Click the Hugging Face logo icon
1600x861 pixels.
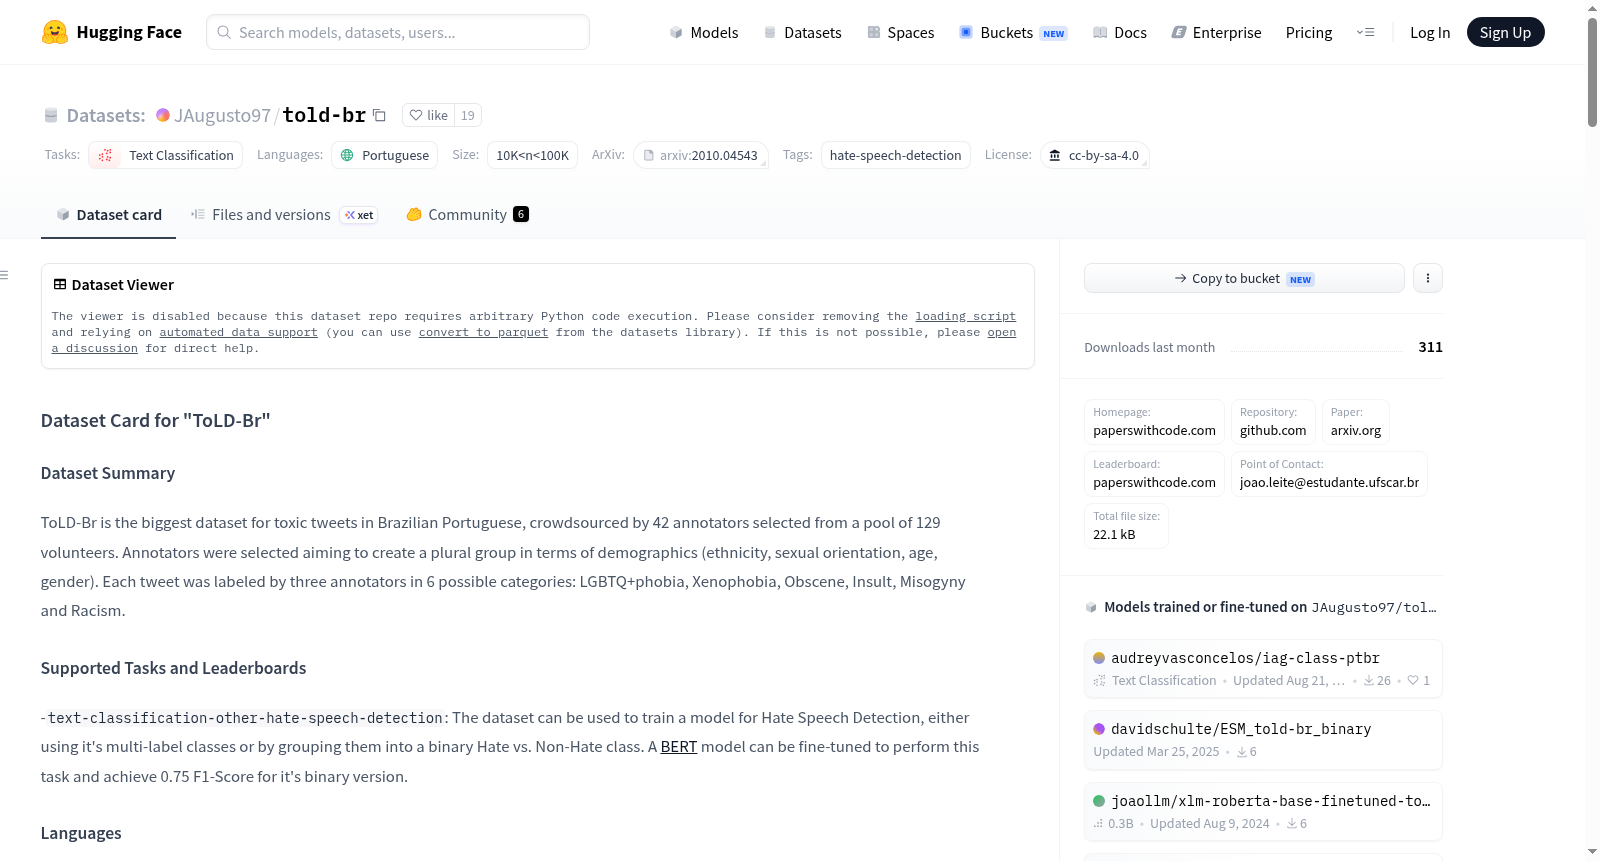tap(55, 32)
